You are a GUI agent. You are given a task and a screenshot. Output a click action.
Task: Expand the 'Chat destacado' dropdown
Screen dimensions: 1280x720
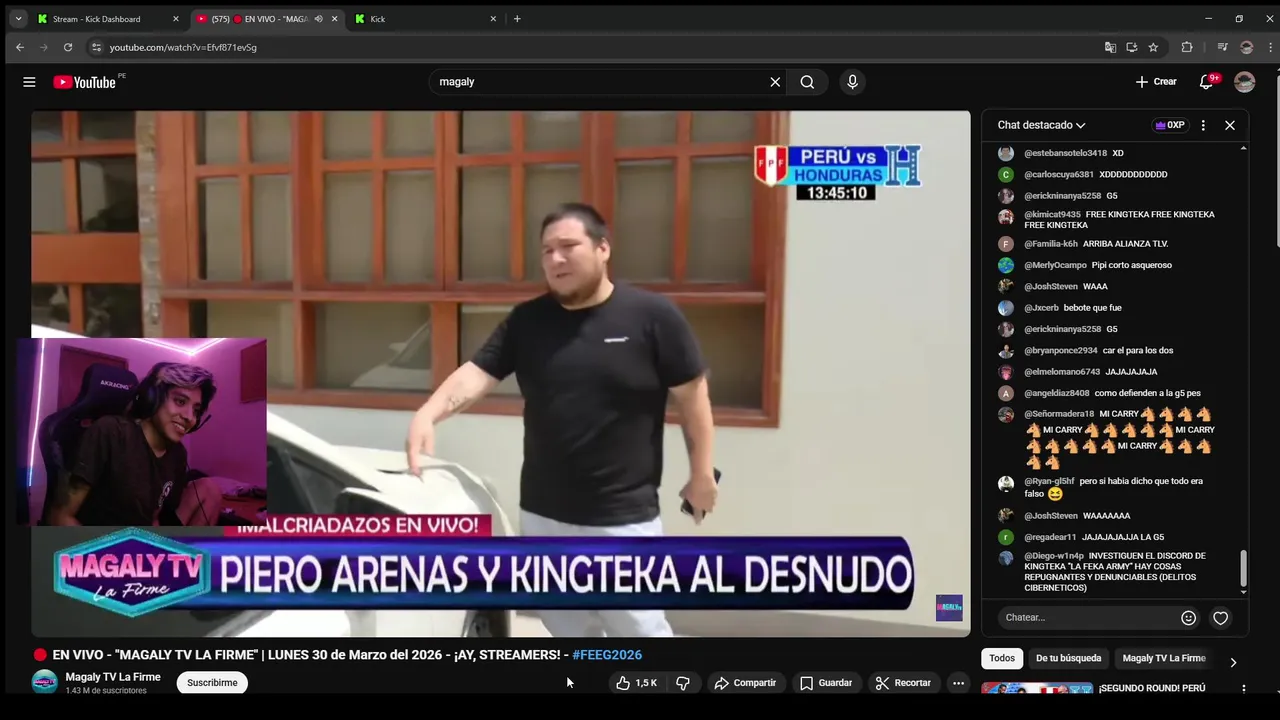tap(1041, 125)
